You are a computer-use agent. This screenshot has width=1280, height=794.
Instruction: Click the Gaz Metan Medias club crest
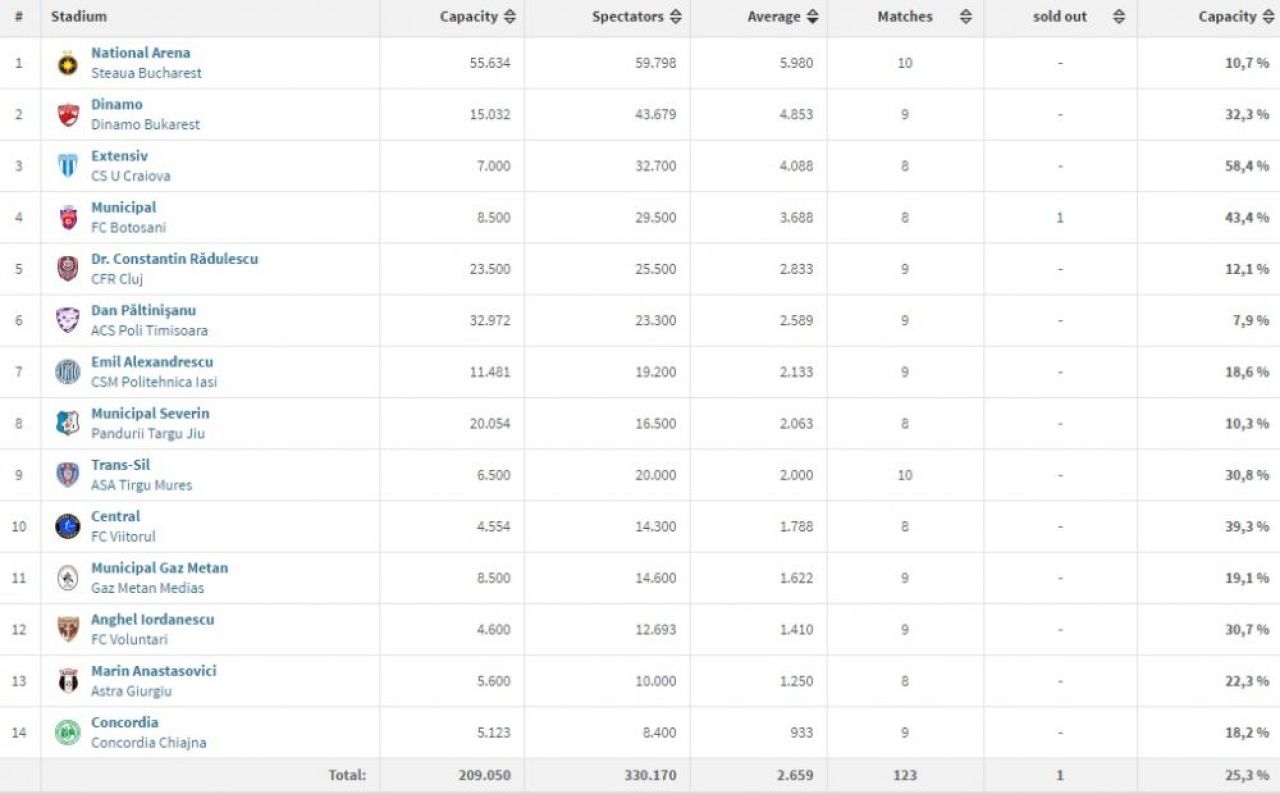68,578
